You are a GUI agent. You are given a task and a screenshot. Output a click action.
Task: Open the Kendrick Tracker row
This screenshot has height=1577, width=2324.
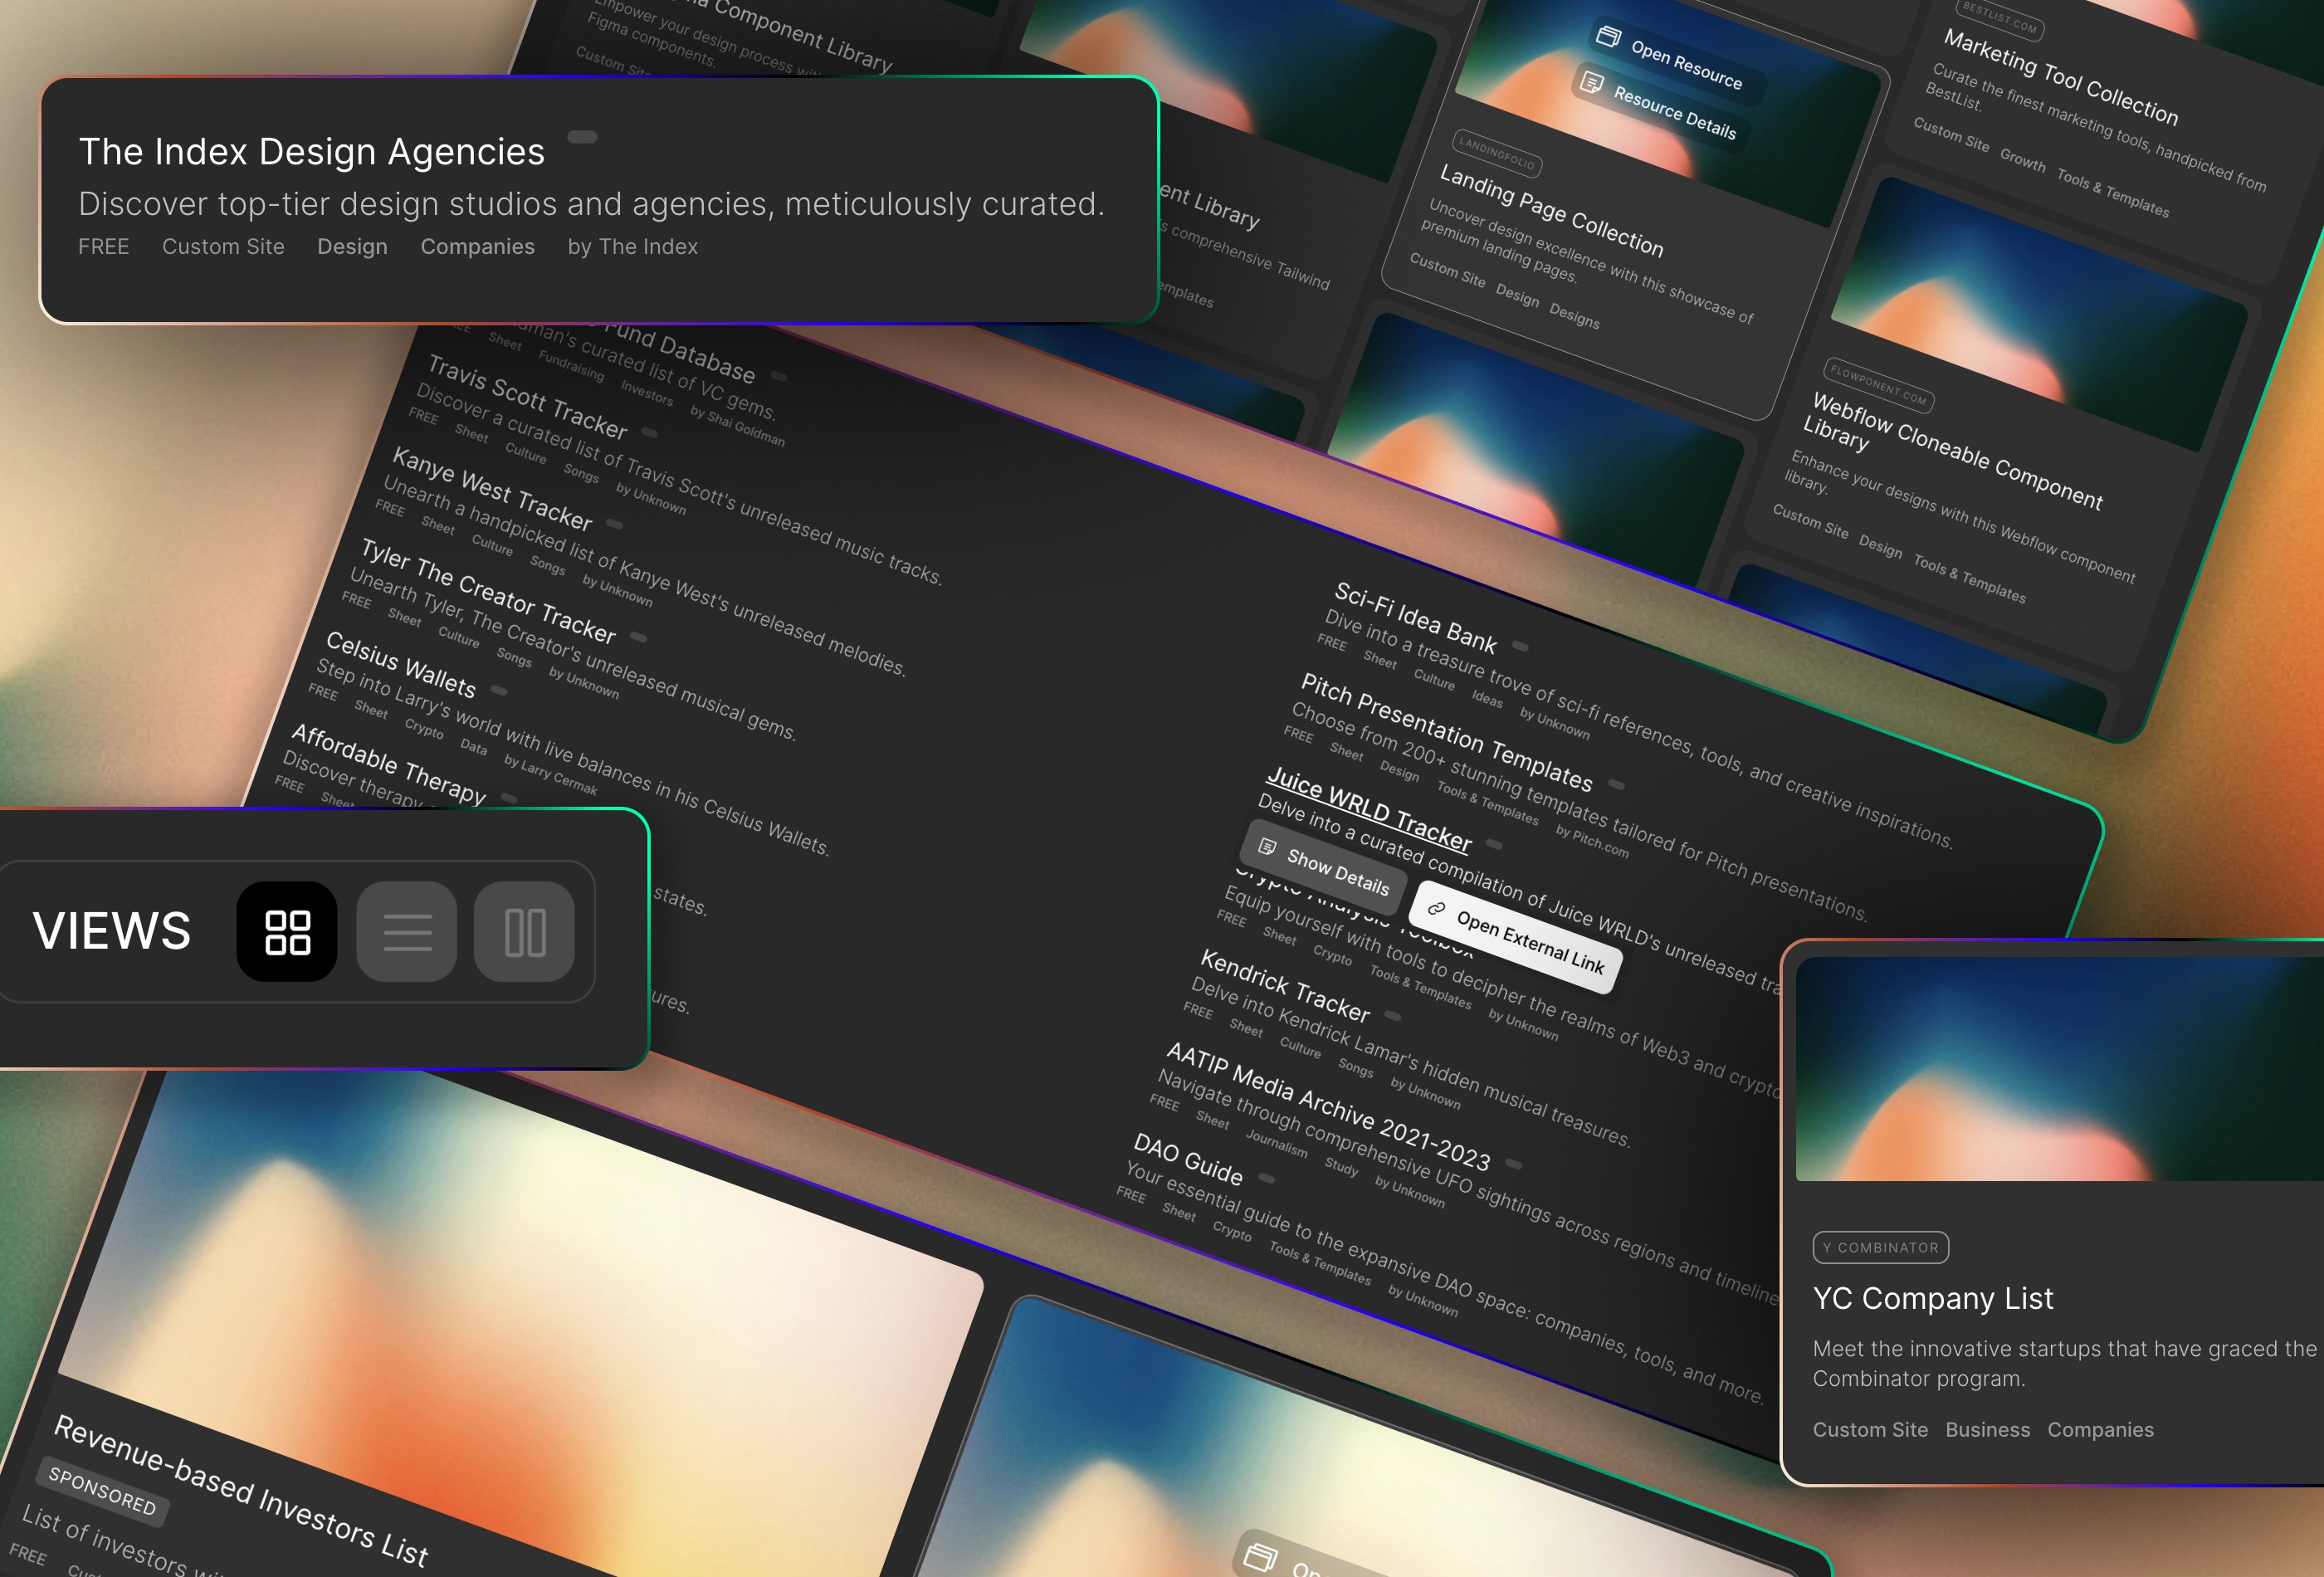[1285, 985]
